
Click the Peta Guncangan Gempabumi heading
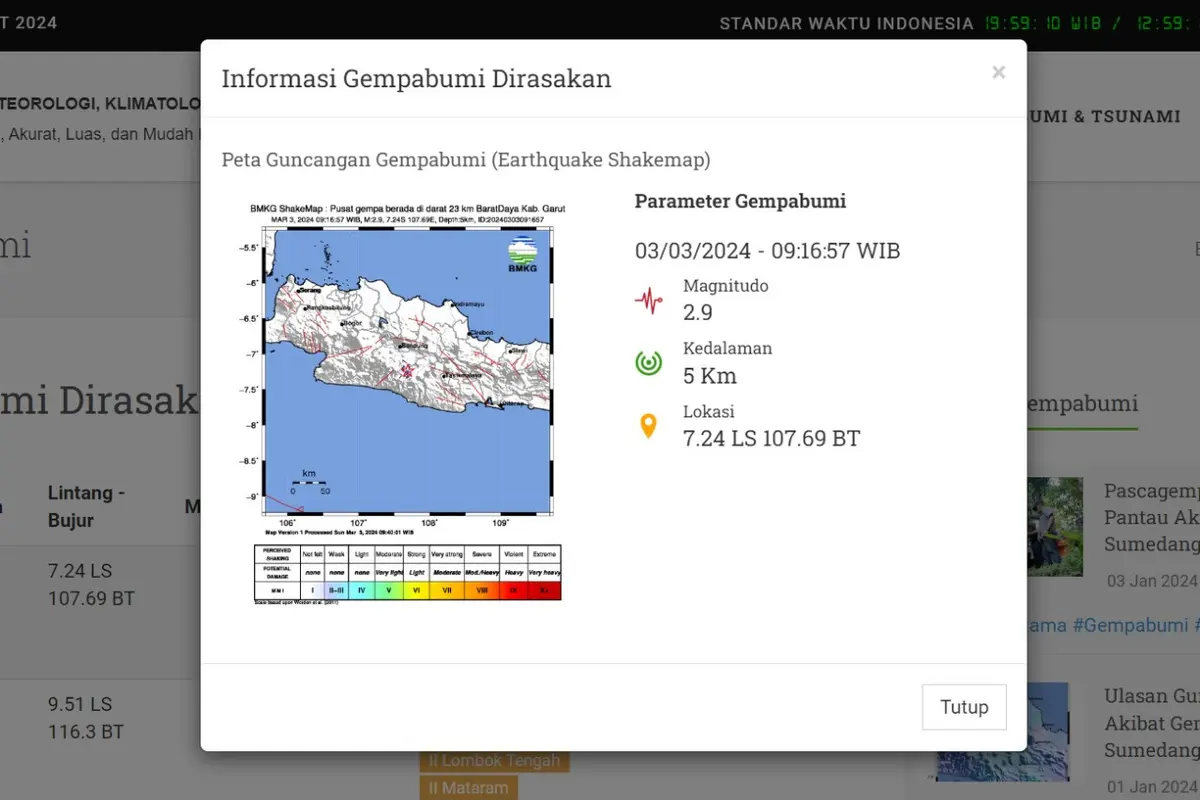[466, 160]
